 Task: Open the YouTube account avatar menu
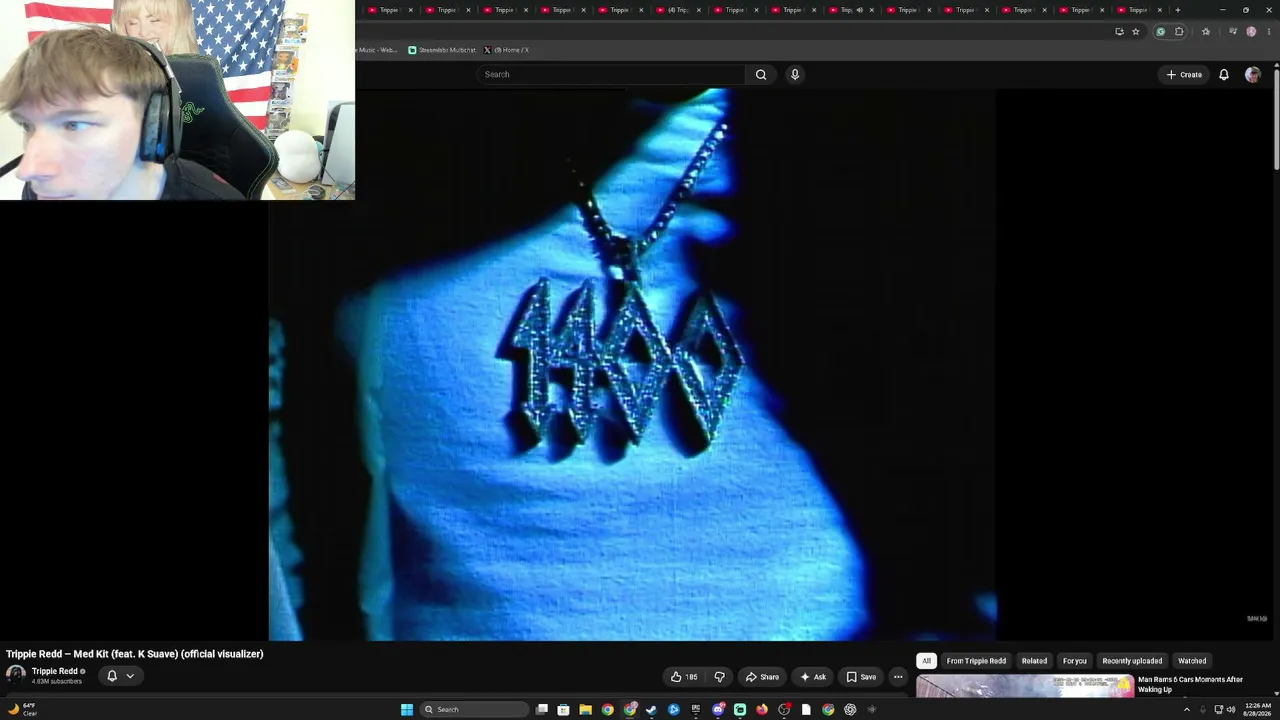pyautogui.click(x=1252, y=74)
